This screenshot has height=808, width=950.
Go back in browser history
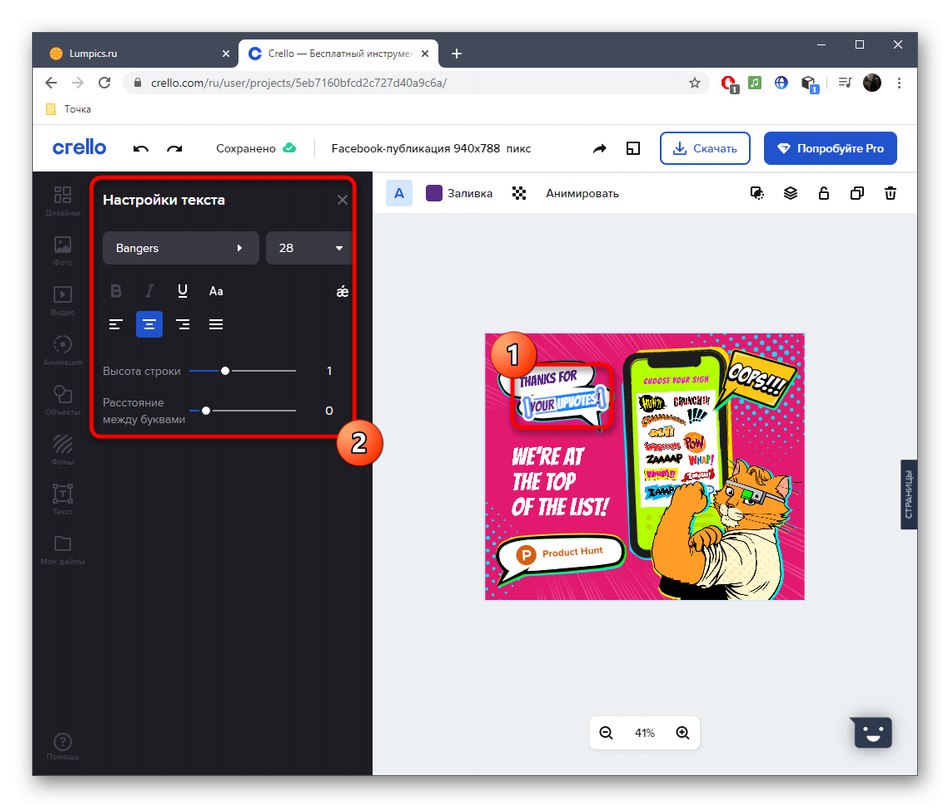(51, 83)
